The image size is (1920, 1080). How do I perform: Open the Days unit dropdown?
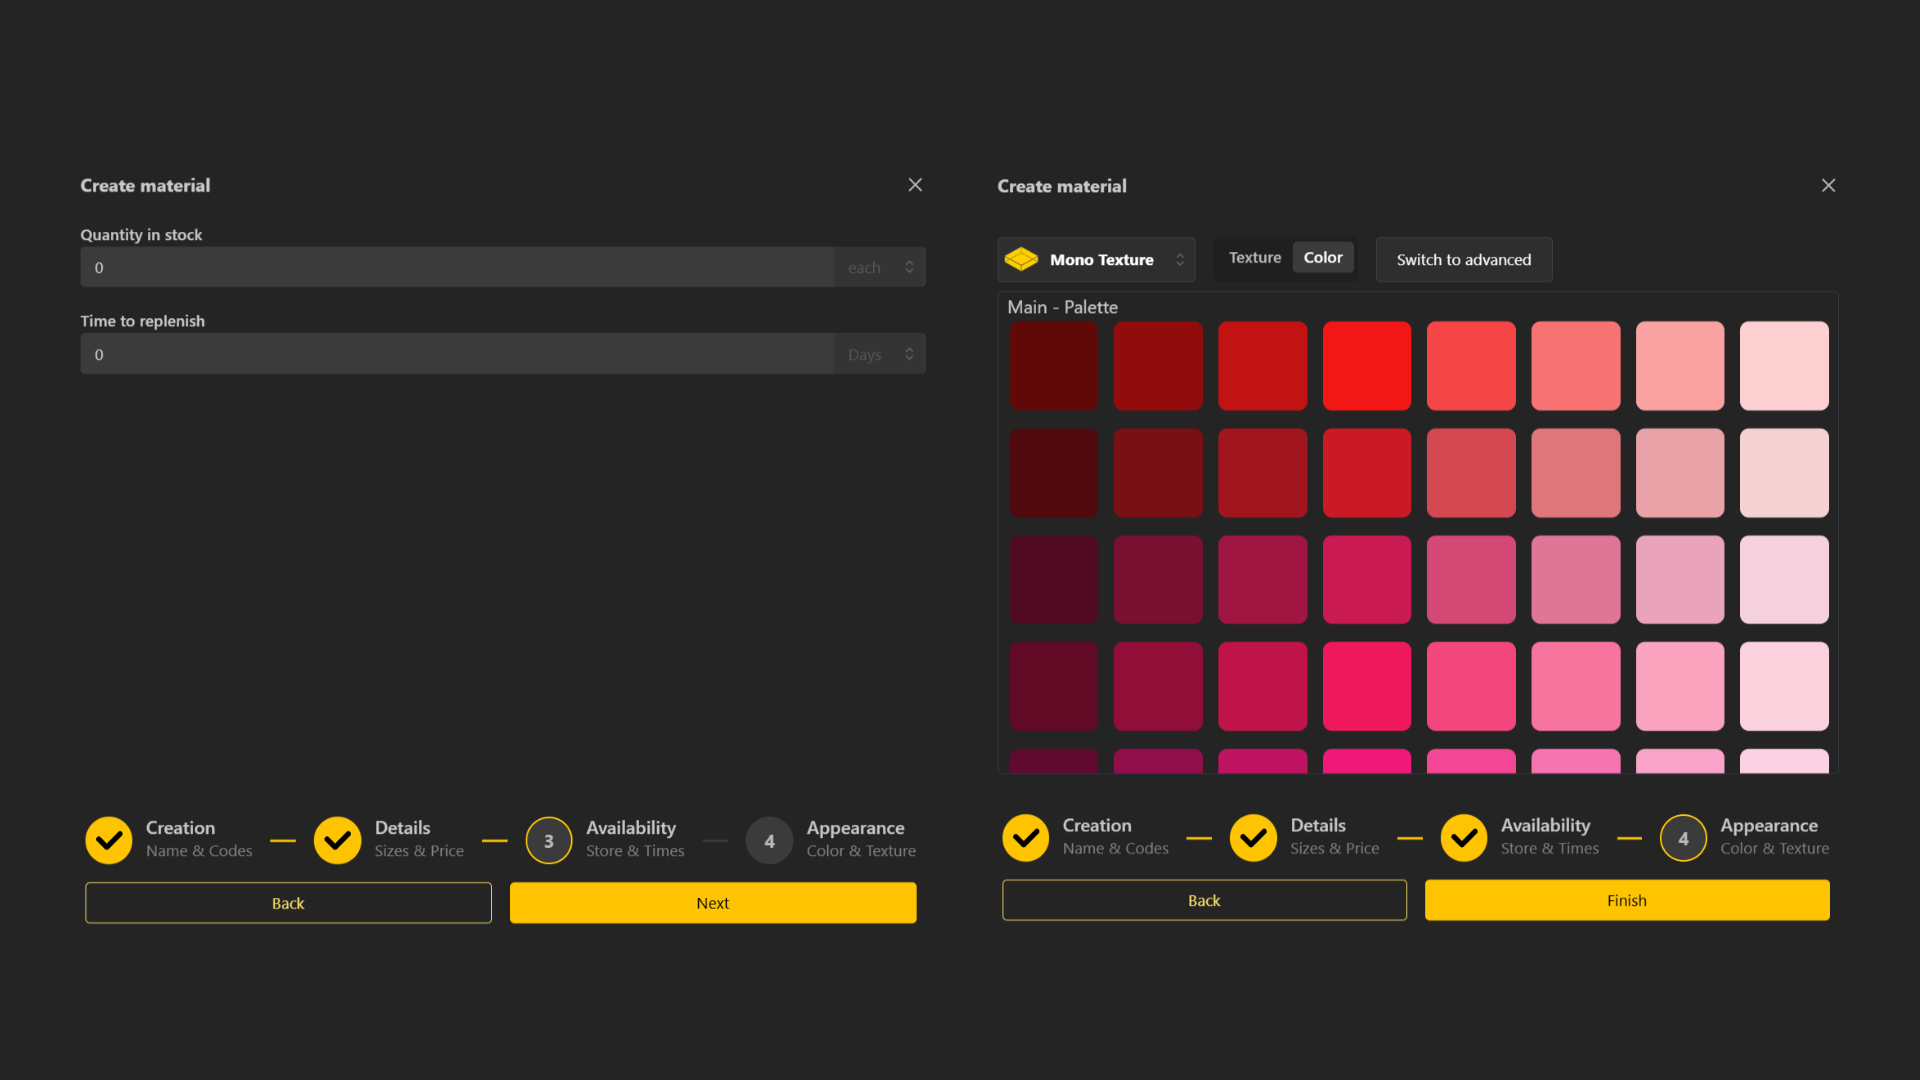tap(880, 354)
